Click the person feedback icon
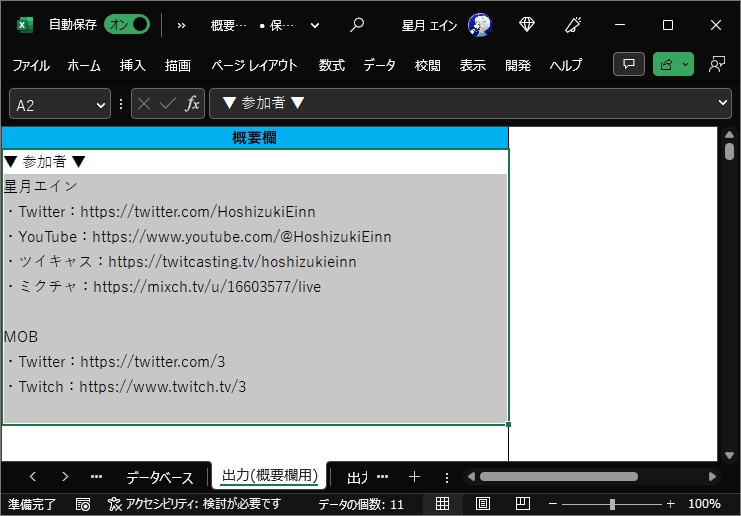 716,64
